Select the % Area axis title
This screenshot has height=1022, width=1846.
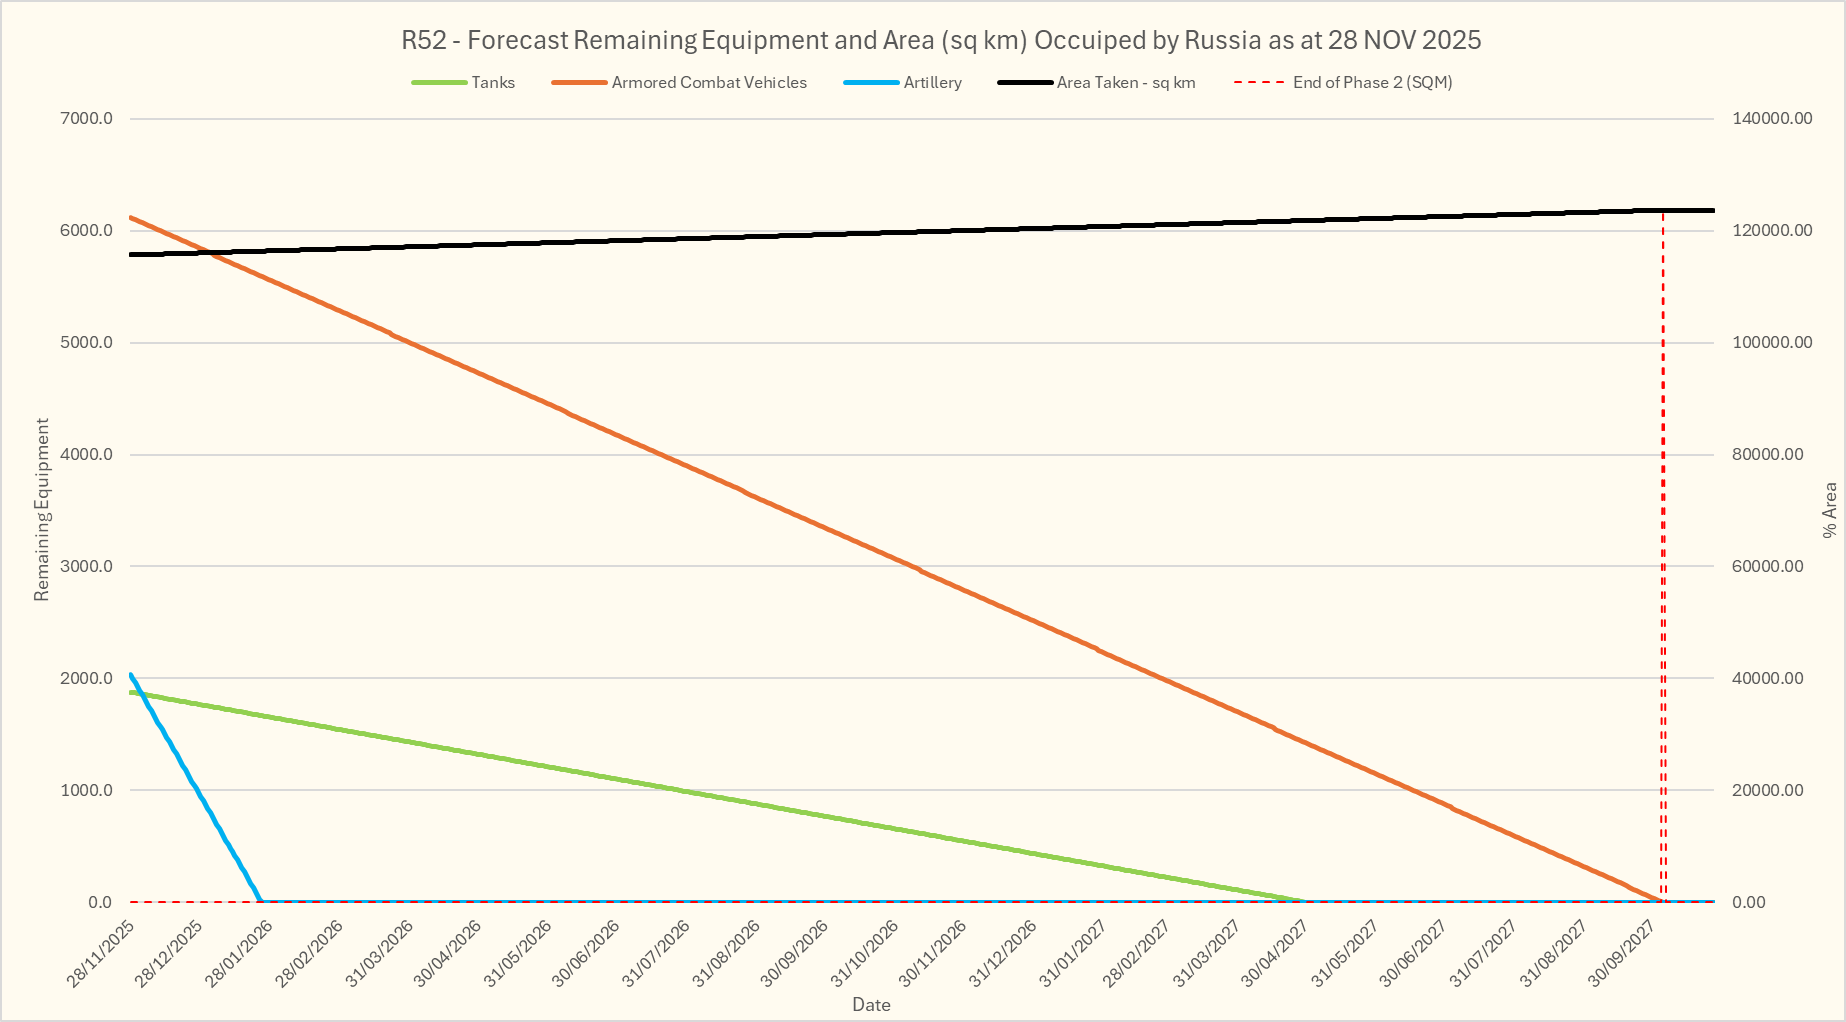(x=1830, y=510)
